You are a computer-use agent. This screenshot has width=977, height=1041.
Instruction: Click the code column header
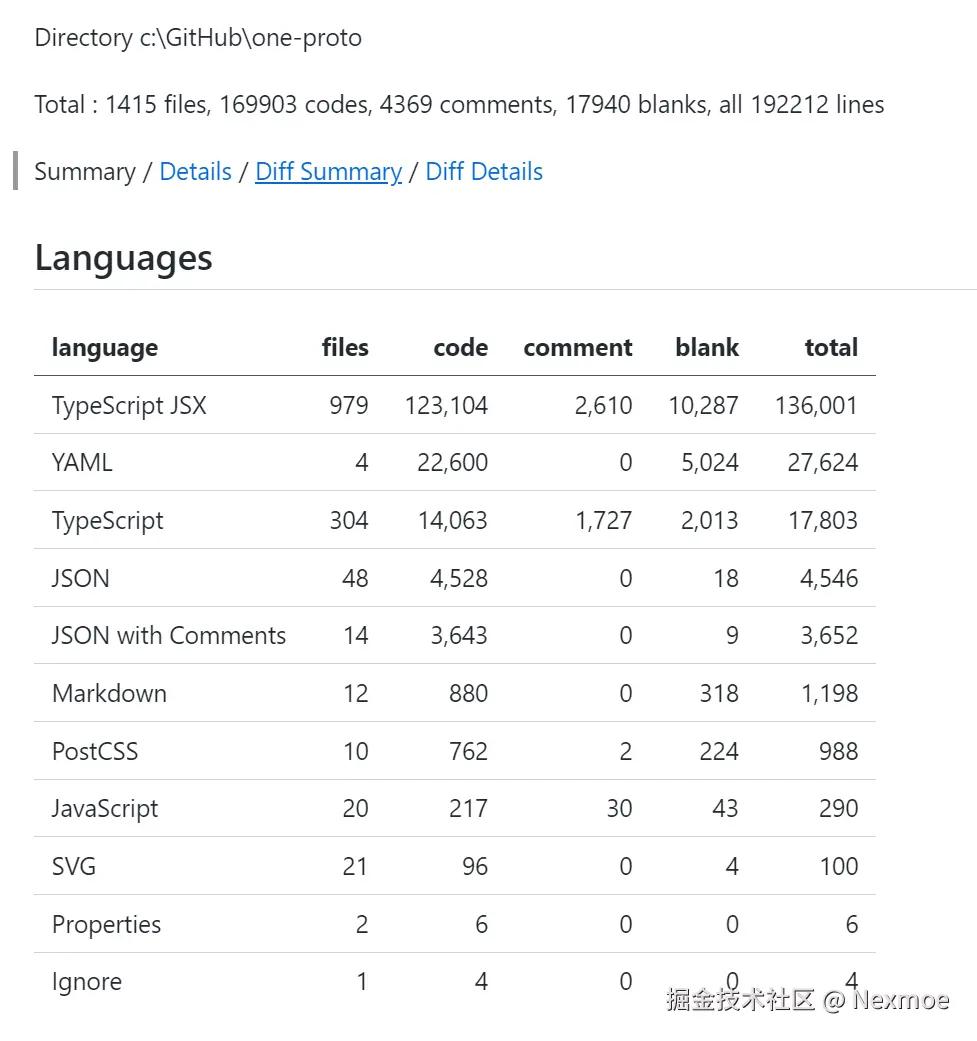tap(460, 348)
